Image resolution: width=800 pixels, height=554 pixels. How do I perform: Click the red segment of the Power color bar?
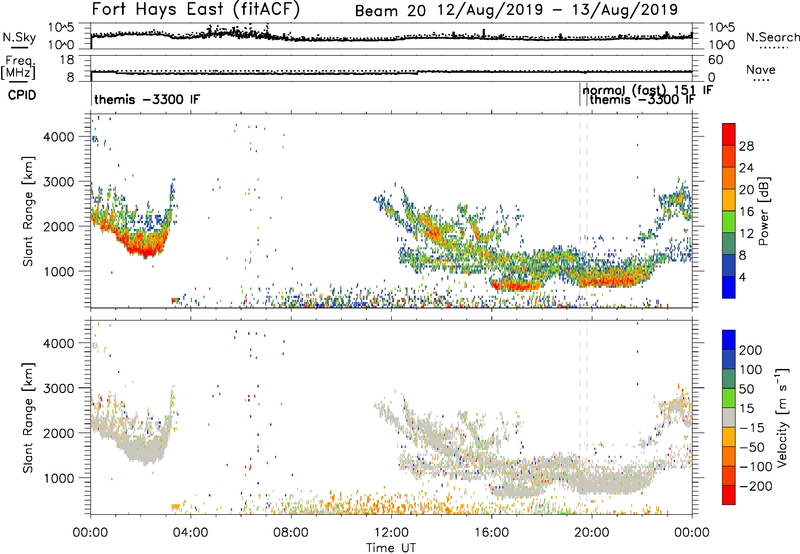pyautogui.click(x=729, y=135)
